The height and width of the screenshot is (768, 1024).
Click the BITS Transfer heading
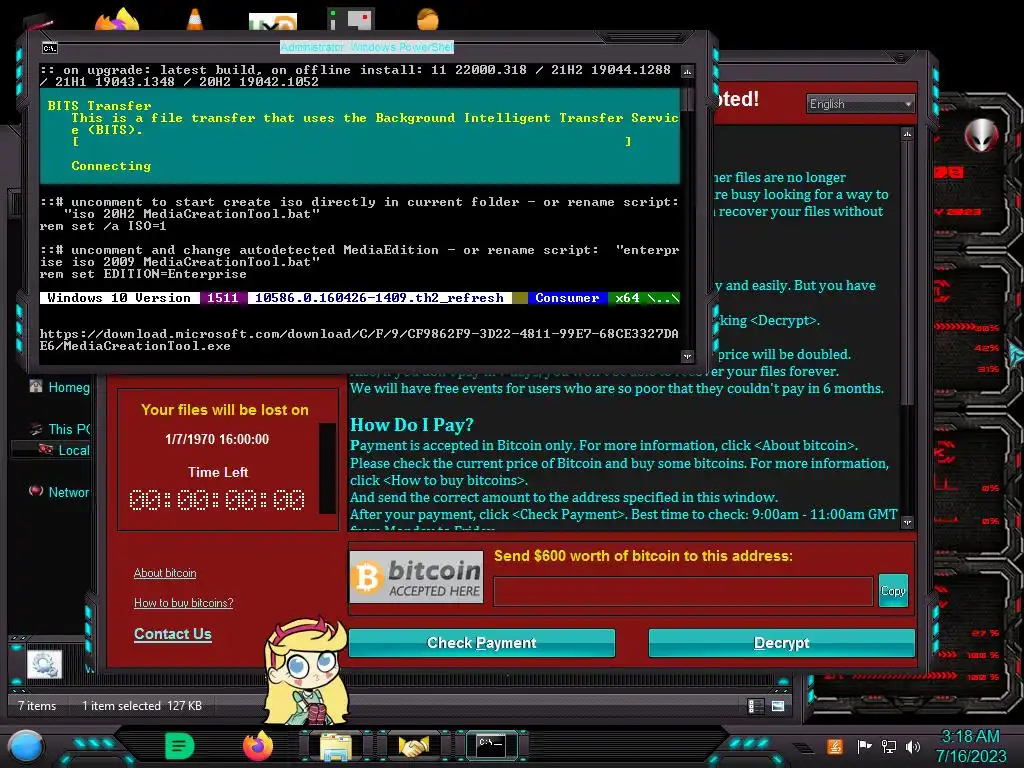point(99,106)
